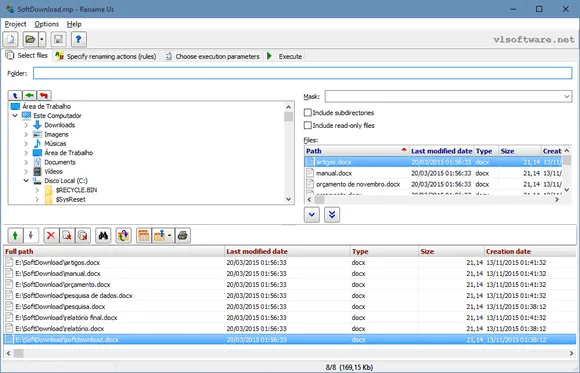The image size is (580, 373).
Task: Expand the Músicas tree node
Action: [x=26, y=144]
